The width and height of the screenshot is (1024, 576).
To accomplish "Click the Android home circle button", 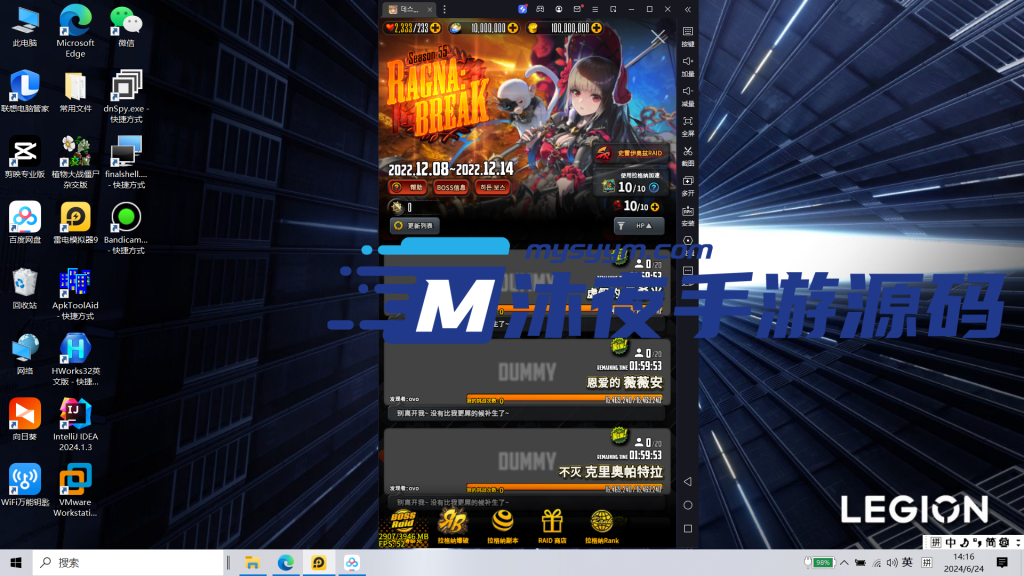I will 688,505.
